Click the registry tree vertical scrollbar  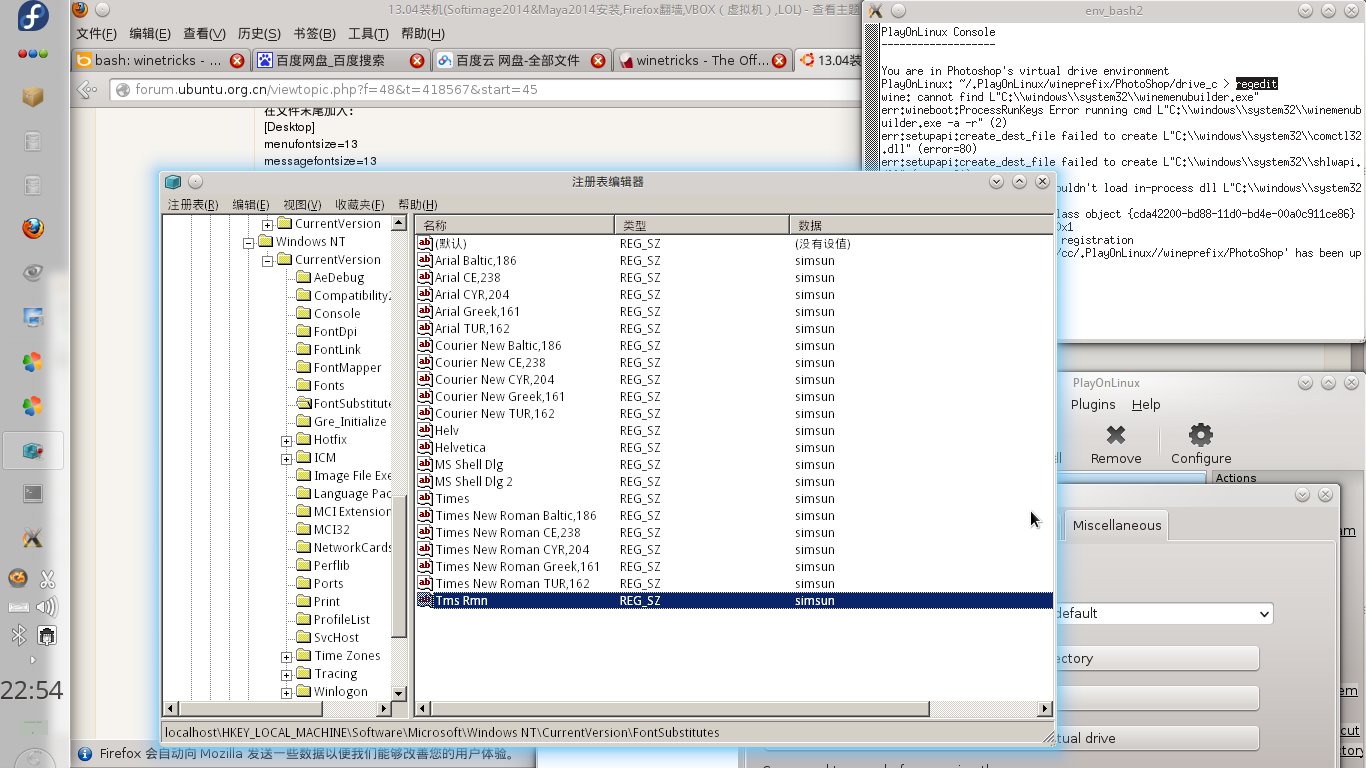click(399, 567)
